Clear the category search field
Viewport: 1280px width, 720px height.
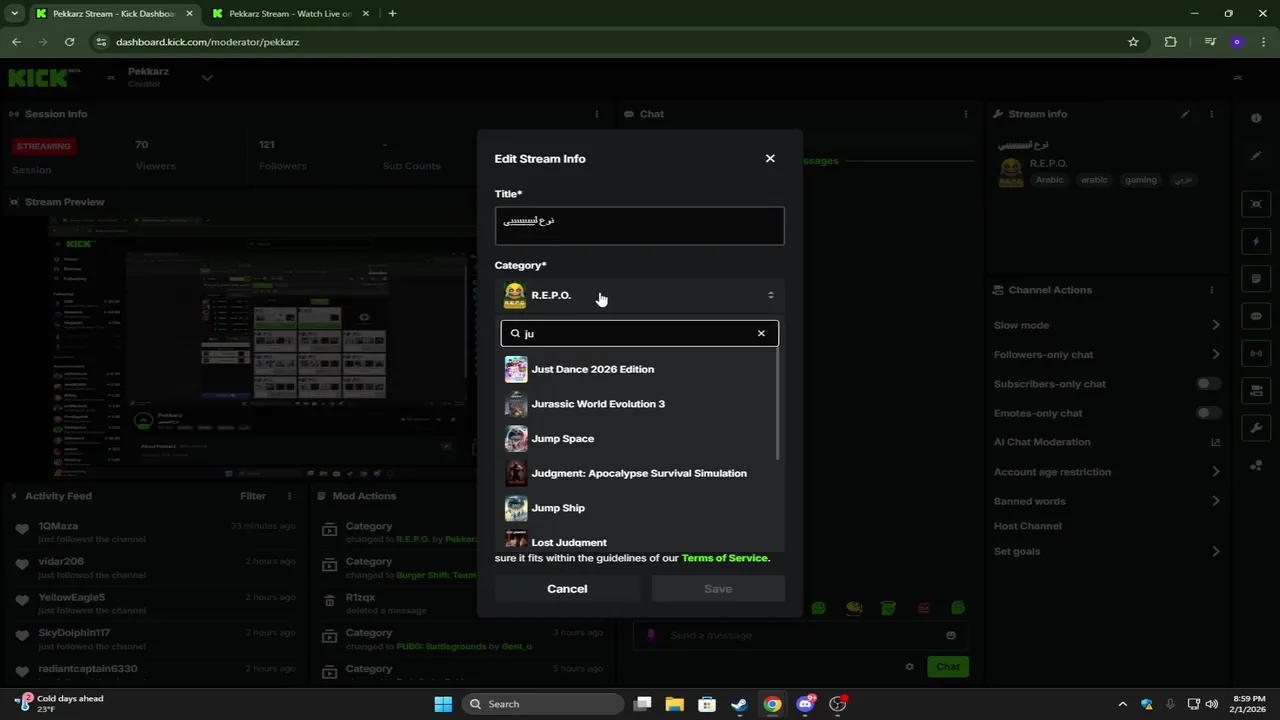[761, 333]
